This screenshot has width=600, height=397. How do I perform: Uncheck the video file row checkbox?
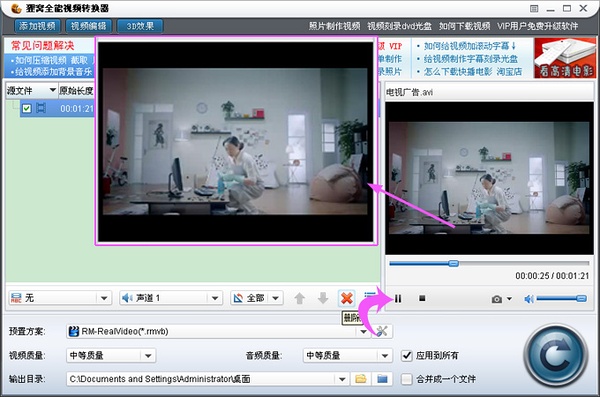(26, 108)
